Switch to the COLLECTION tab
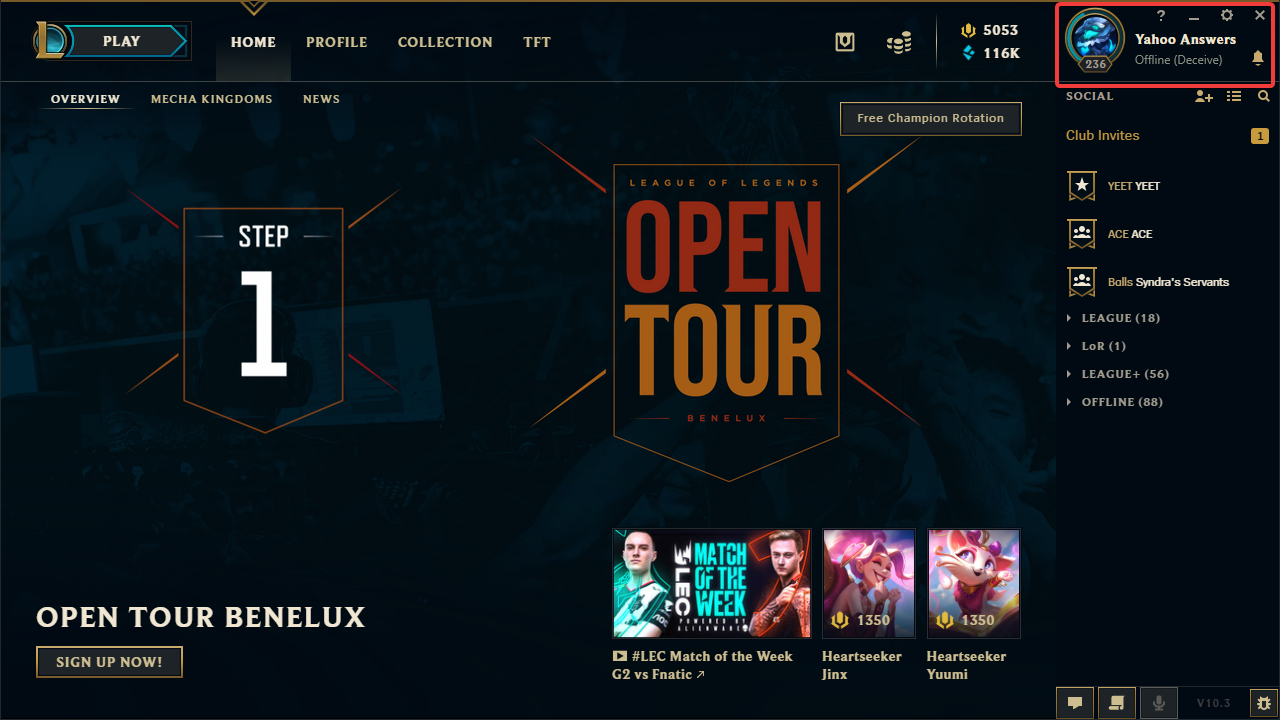 coord(445,42)
